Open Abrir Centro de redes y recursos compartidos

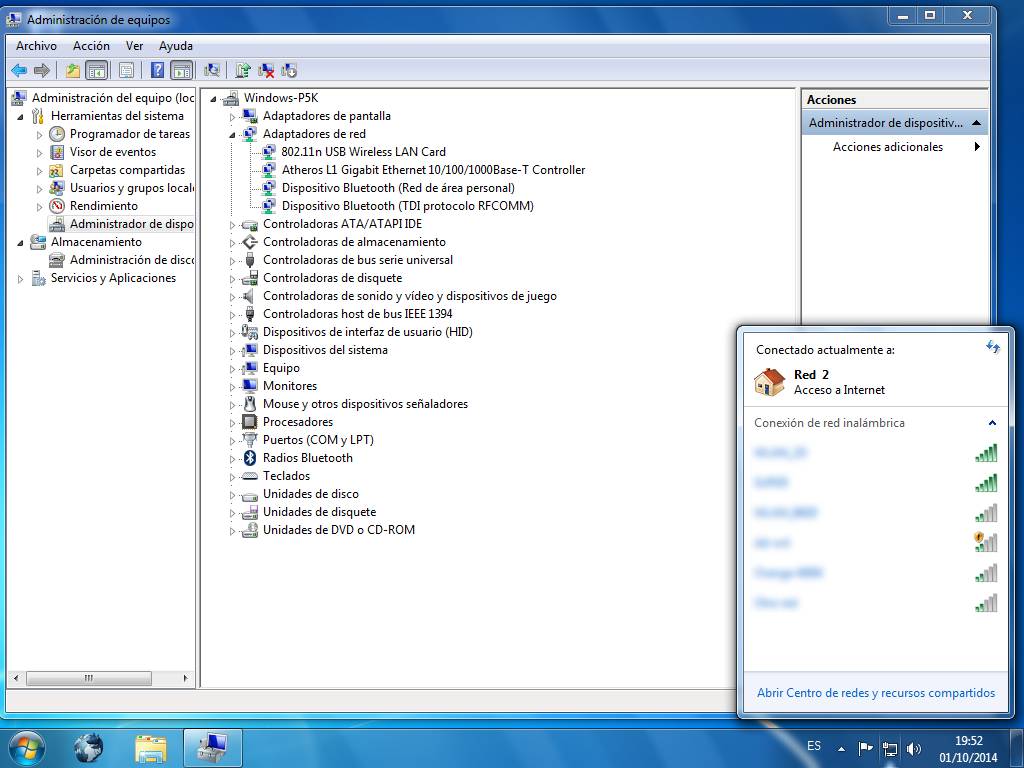875,693
